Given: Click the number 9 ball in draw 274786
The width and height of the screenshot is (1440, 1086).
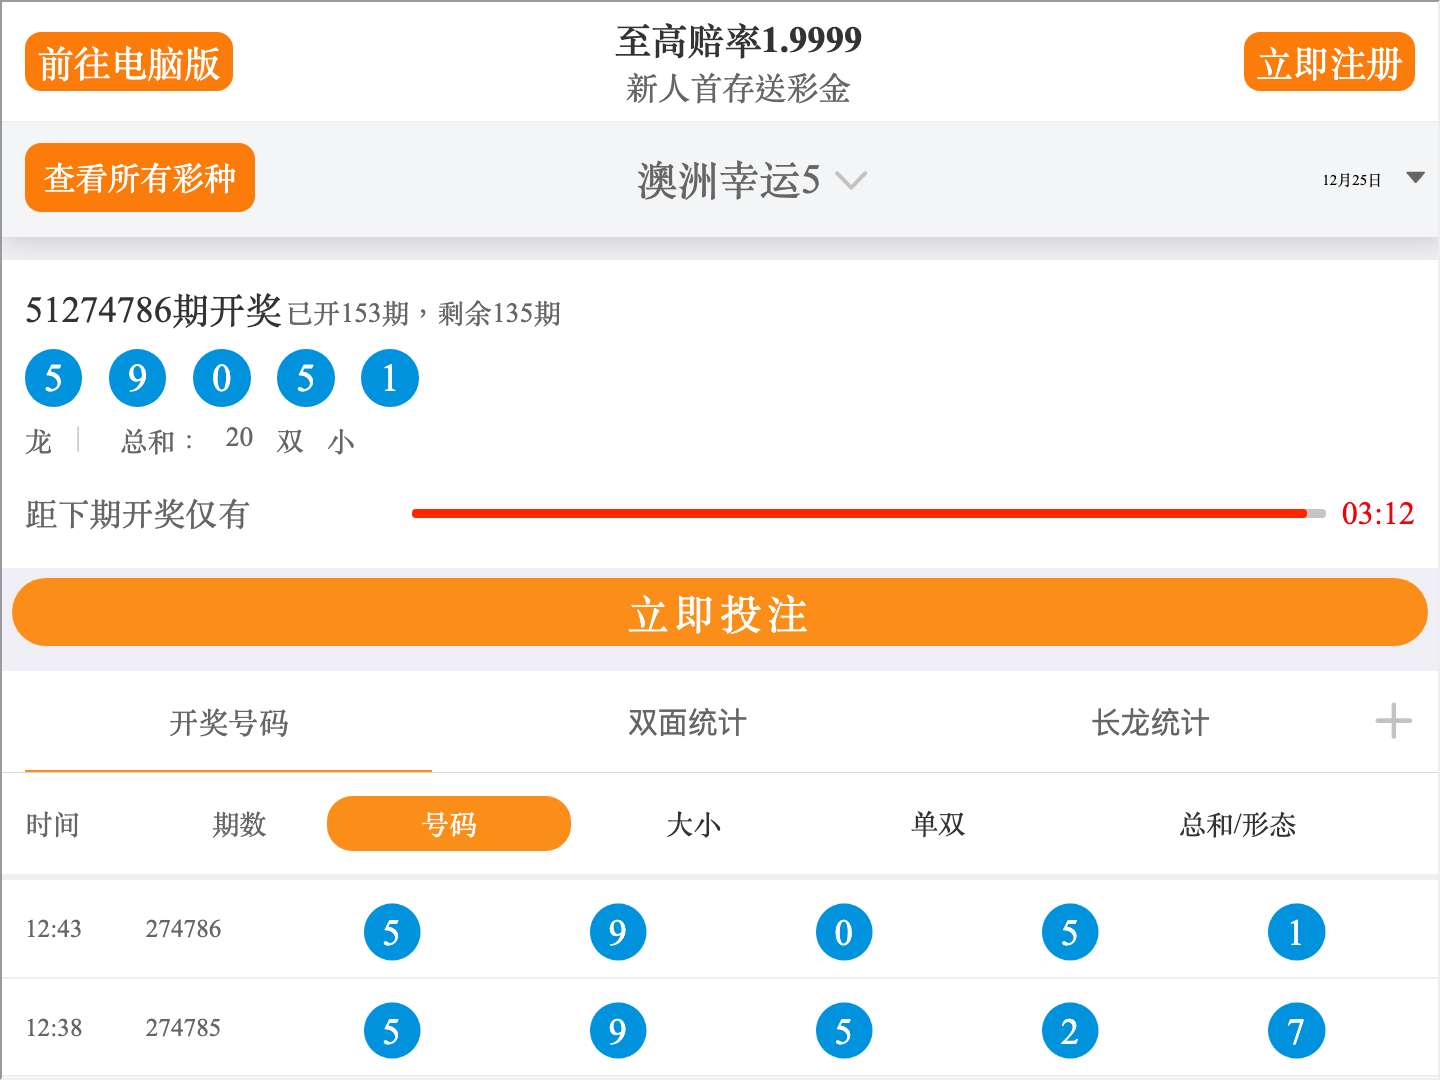Looking at the screenshot, I should click(x=618, y=931).
